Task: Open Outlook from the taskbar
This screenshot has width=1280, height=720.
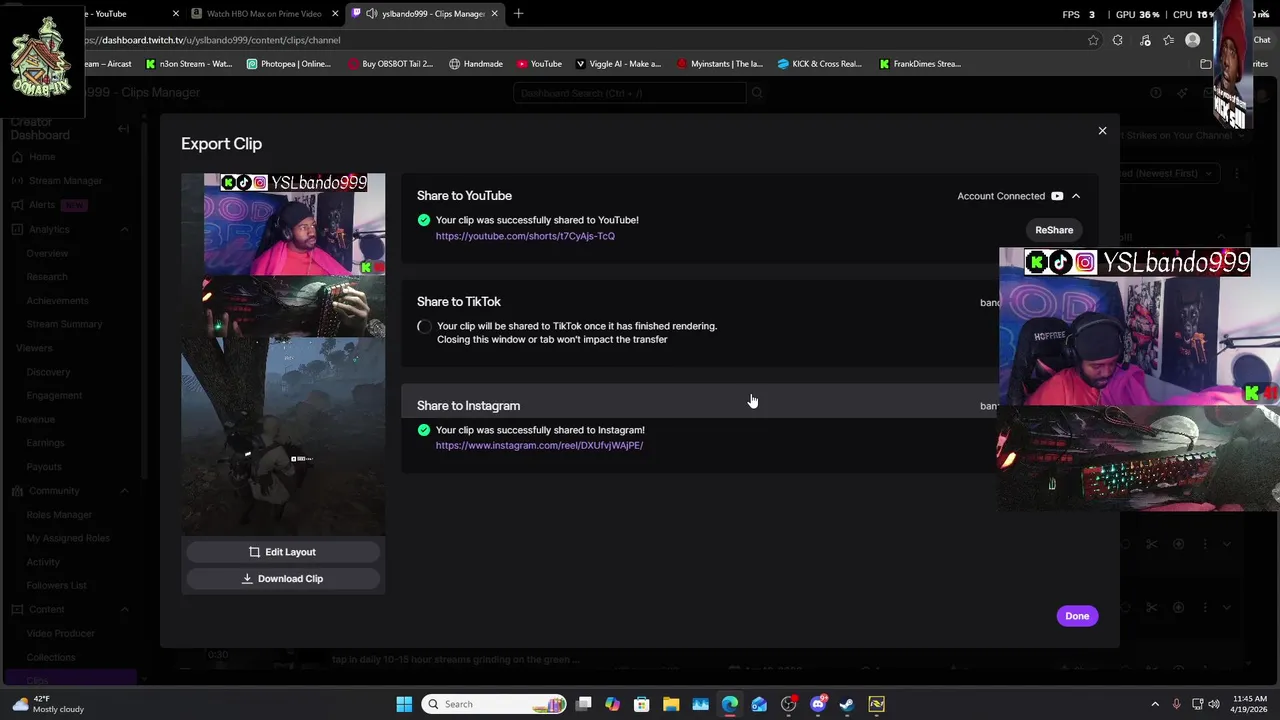Action: tap(759, 704)
